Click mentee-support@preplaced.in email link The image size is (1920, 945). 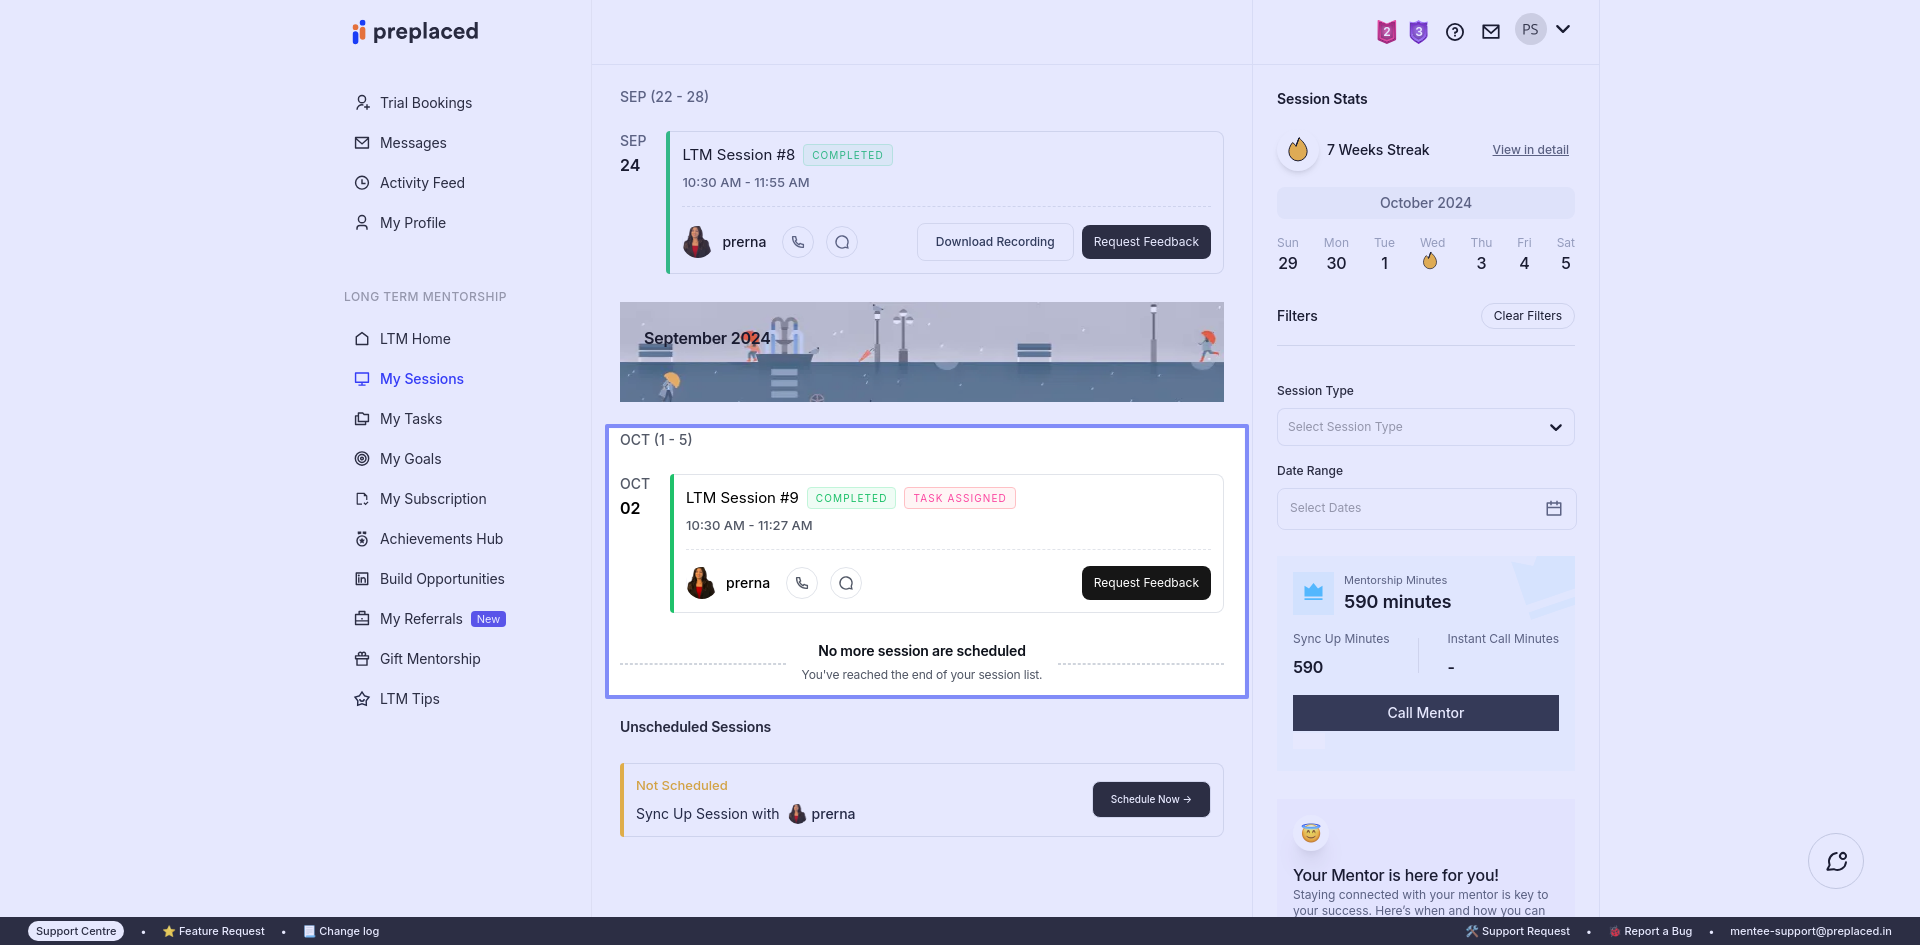coord(1811,931)
